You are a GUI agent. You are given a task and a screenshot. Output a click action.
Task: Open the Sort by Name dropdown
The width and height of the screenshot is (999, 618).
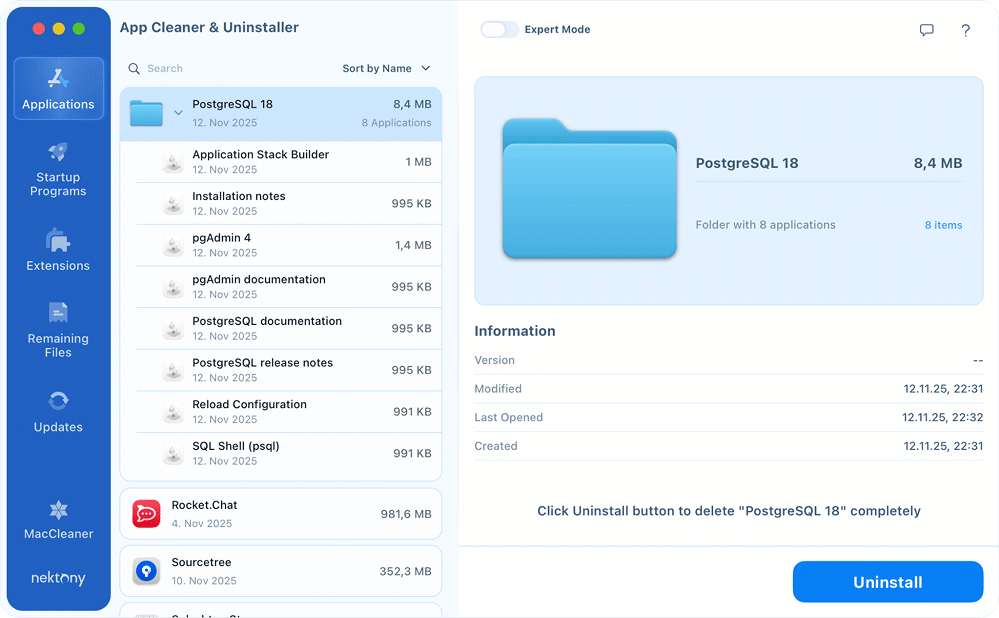(x=386, y=68)
